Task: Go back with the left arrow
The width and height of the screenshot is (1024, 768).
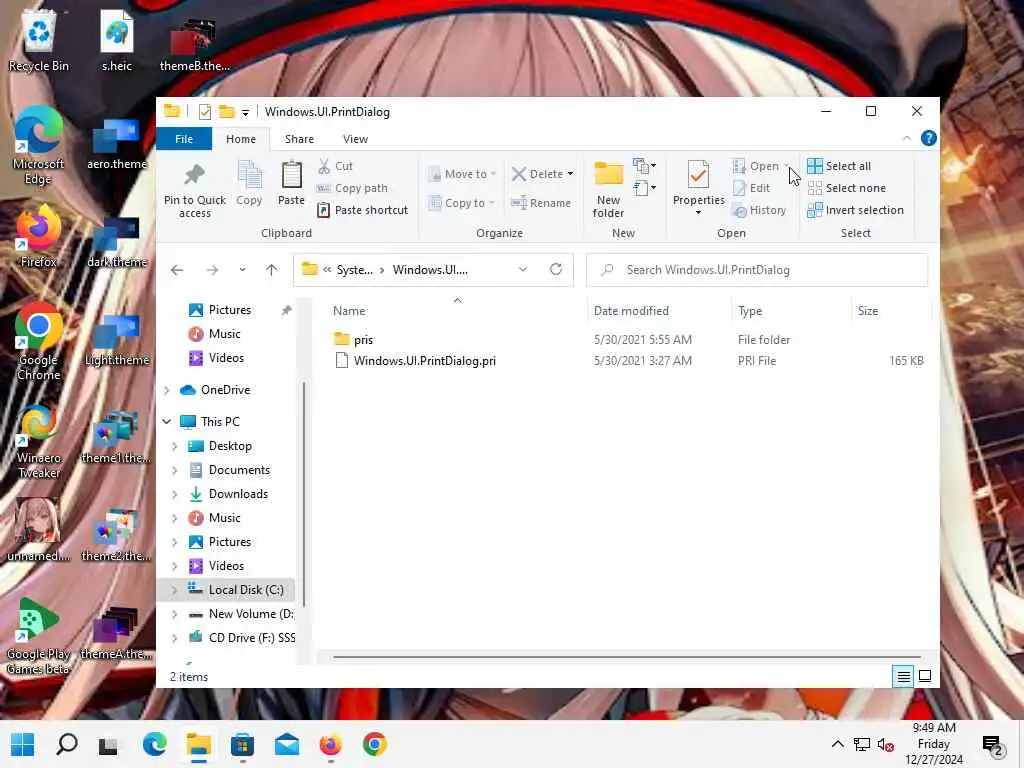Action: pyautogui.click(x=177, y=270)
